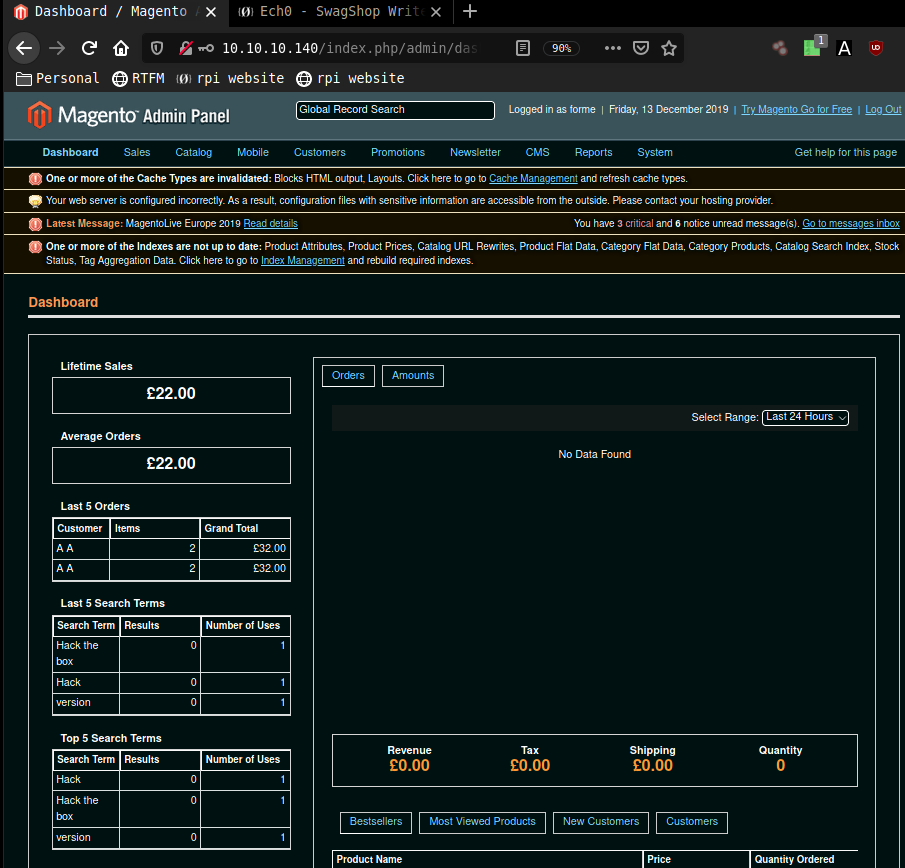The width and height of the screenshot is (905, 868).
Task: Click the saved login key icon
Action: tap(206, 48)
